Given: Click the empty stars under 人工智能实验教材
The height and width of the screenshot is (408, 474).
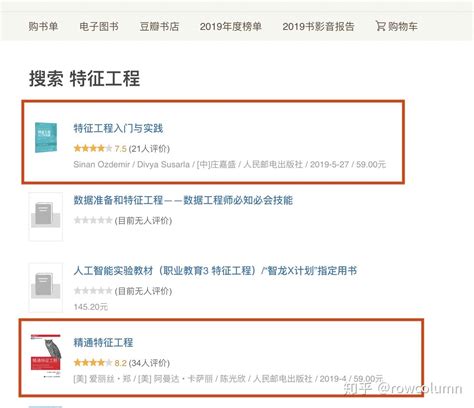Looking at the screenshot, I should pyautogui.click(x=93, y=291).
